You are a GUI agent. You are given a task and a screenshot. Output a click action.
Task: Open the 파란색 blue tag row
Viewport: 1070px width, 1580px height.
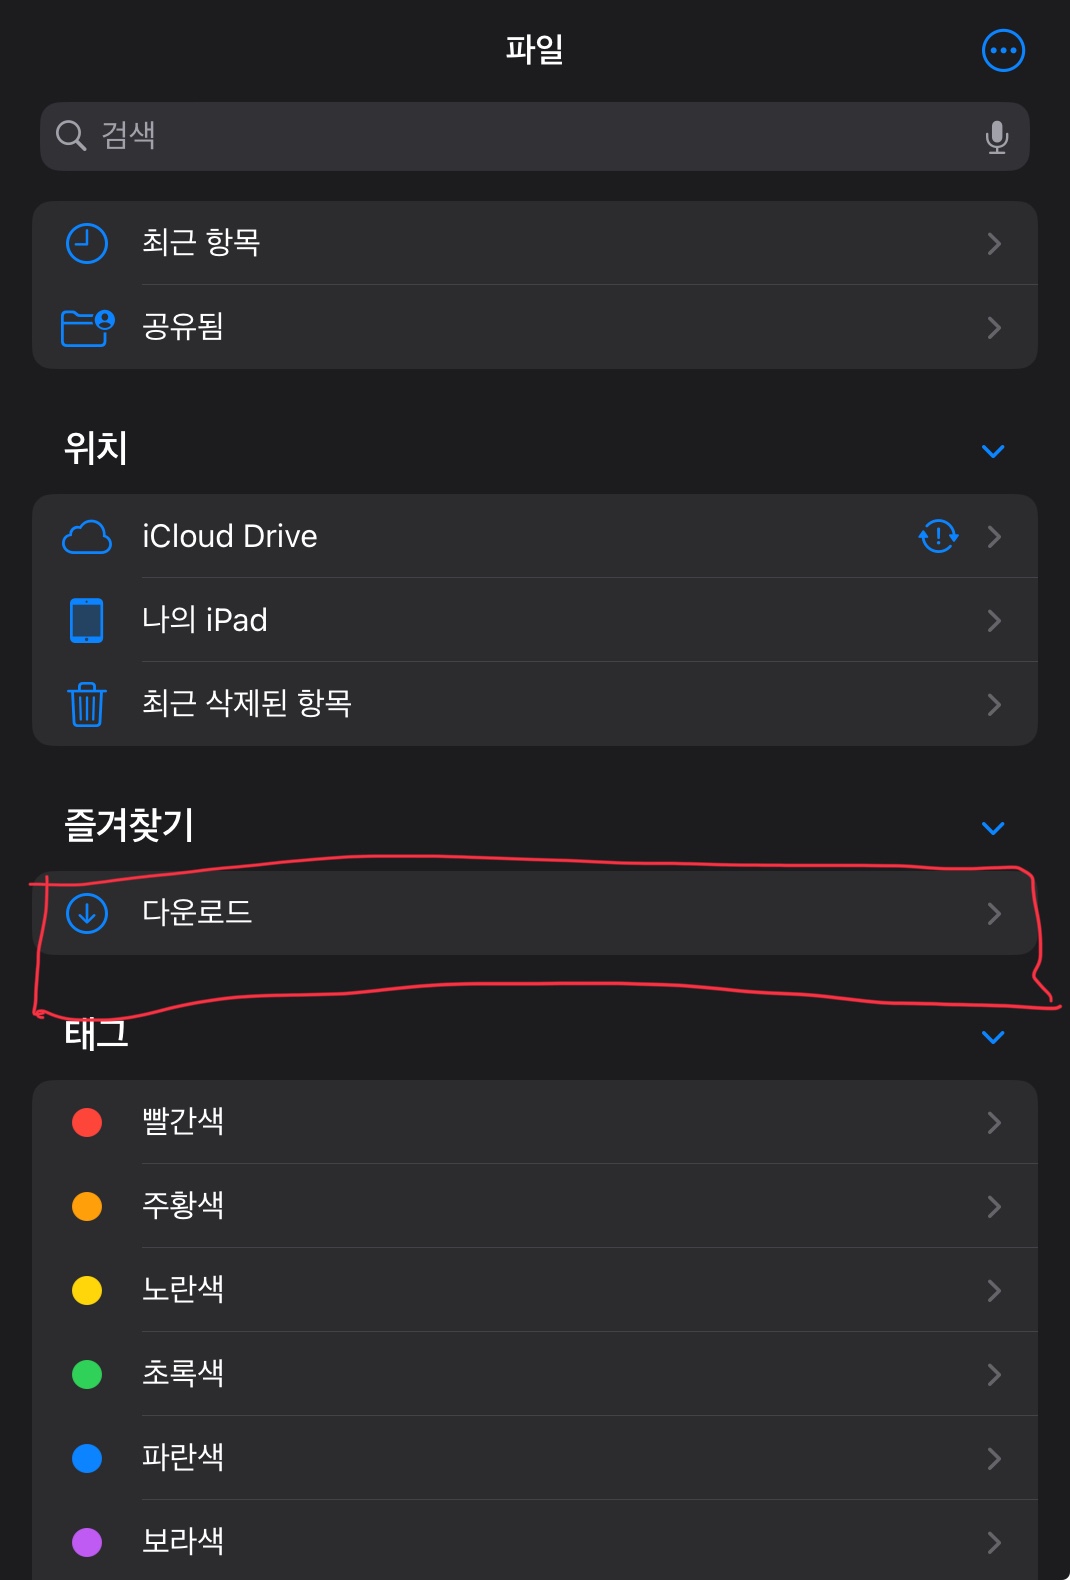(535, 1458)
